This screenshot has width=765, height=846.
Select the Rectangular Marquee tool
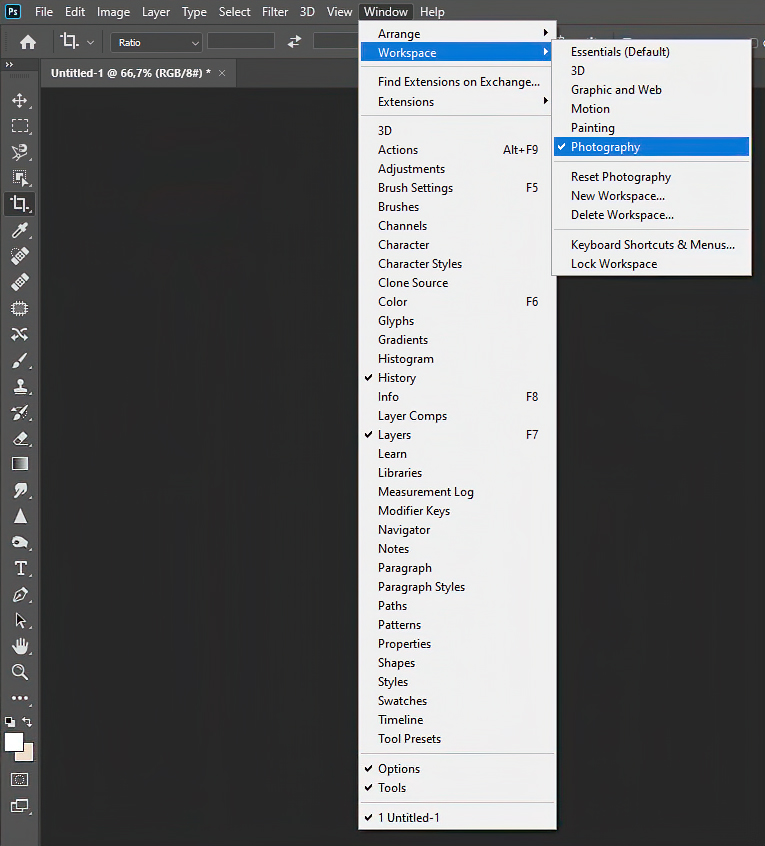coord(19,126)
